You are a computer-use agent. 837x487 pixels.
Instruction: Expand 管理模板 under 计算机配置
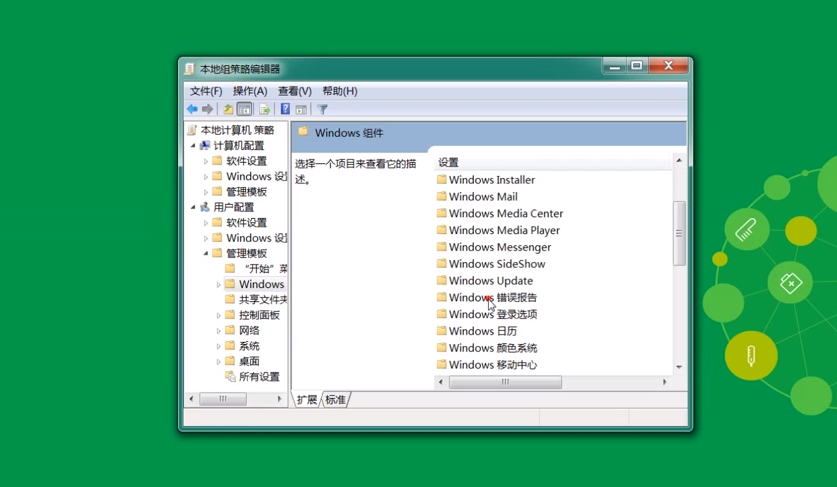[206, 192]
